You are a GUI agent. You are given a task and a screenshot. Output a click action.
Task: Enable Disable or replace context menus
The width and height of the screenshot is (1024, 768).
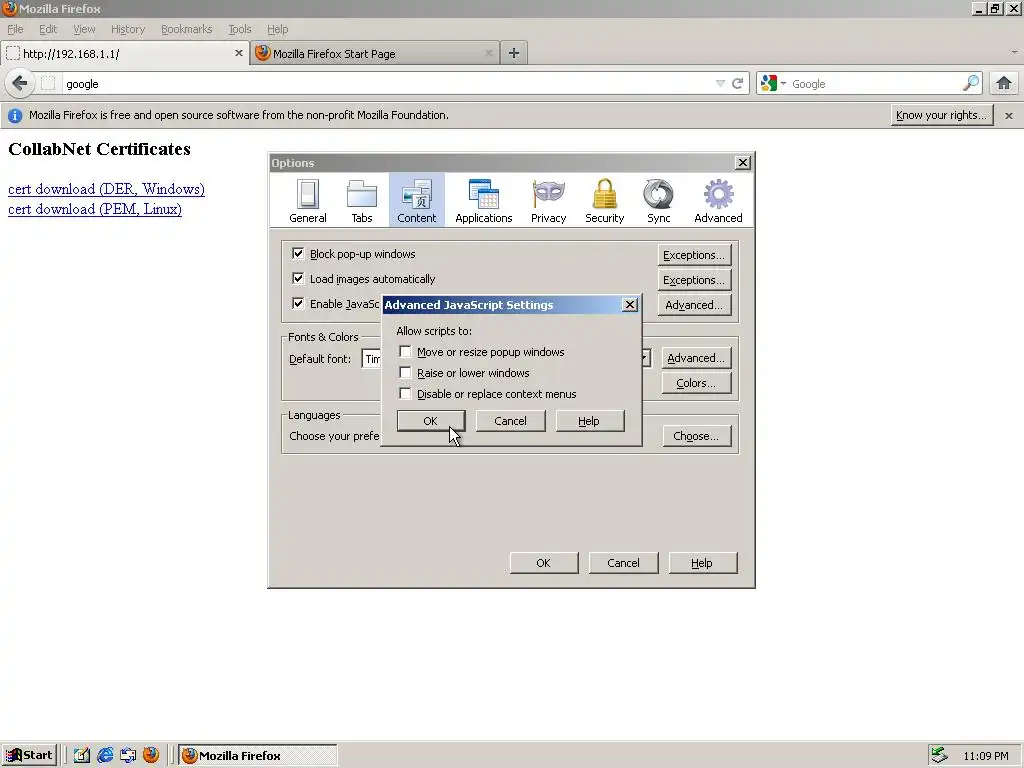click(x=405, y=394)
